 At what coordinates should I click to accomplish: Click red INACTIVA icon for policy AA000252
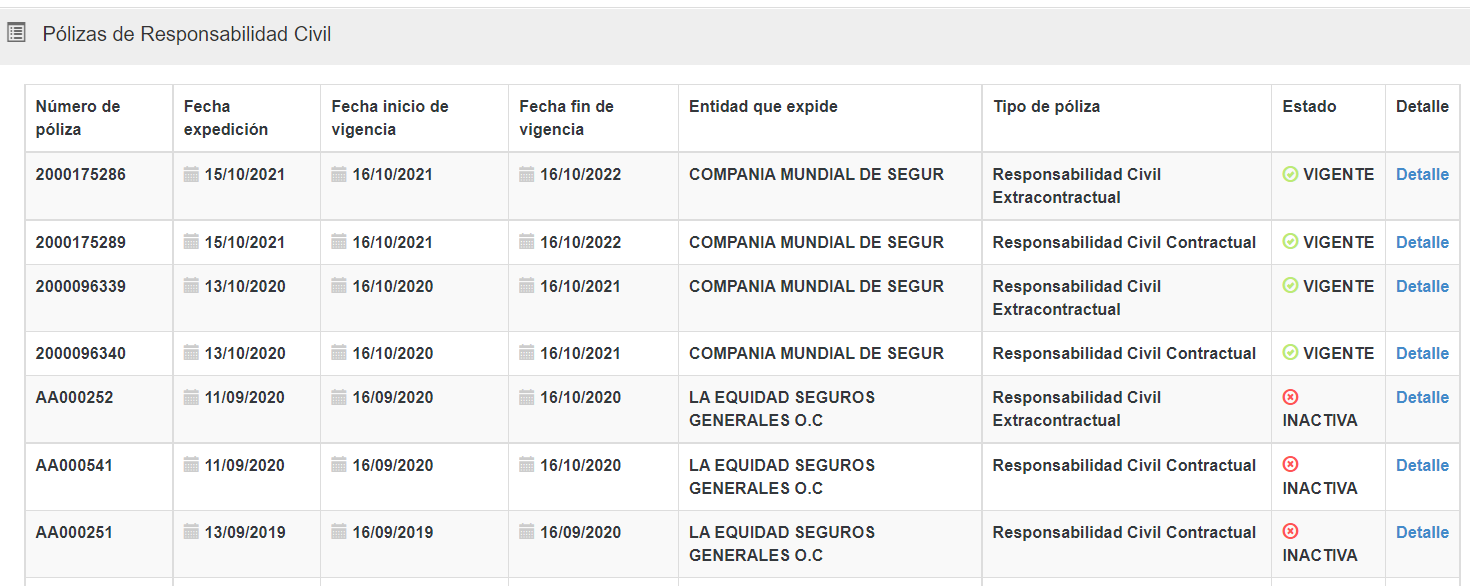(1290, 397)
